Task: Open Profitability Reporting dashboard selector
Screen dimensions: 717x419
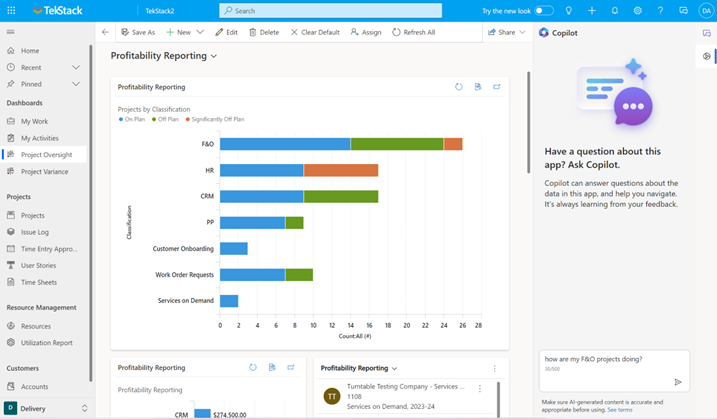Action: coord(164,56)
